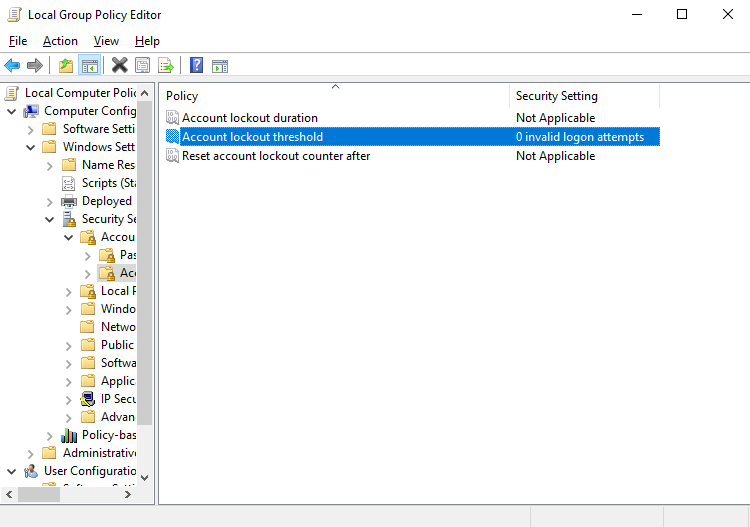The image size is (750, 527).
Task: Open Properties from the toolbar icon
Action: [x=143, y=66]
